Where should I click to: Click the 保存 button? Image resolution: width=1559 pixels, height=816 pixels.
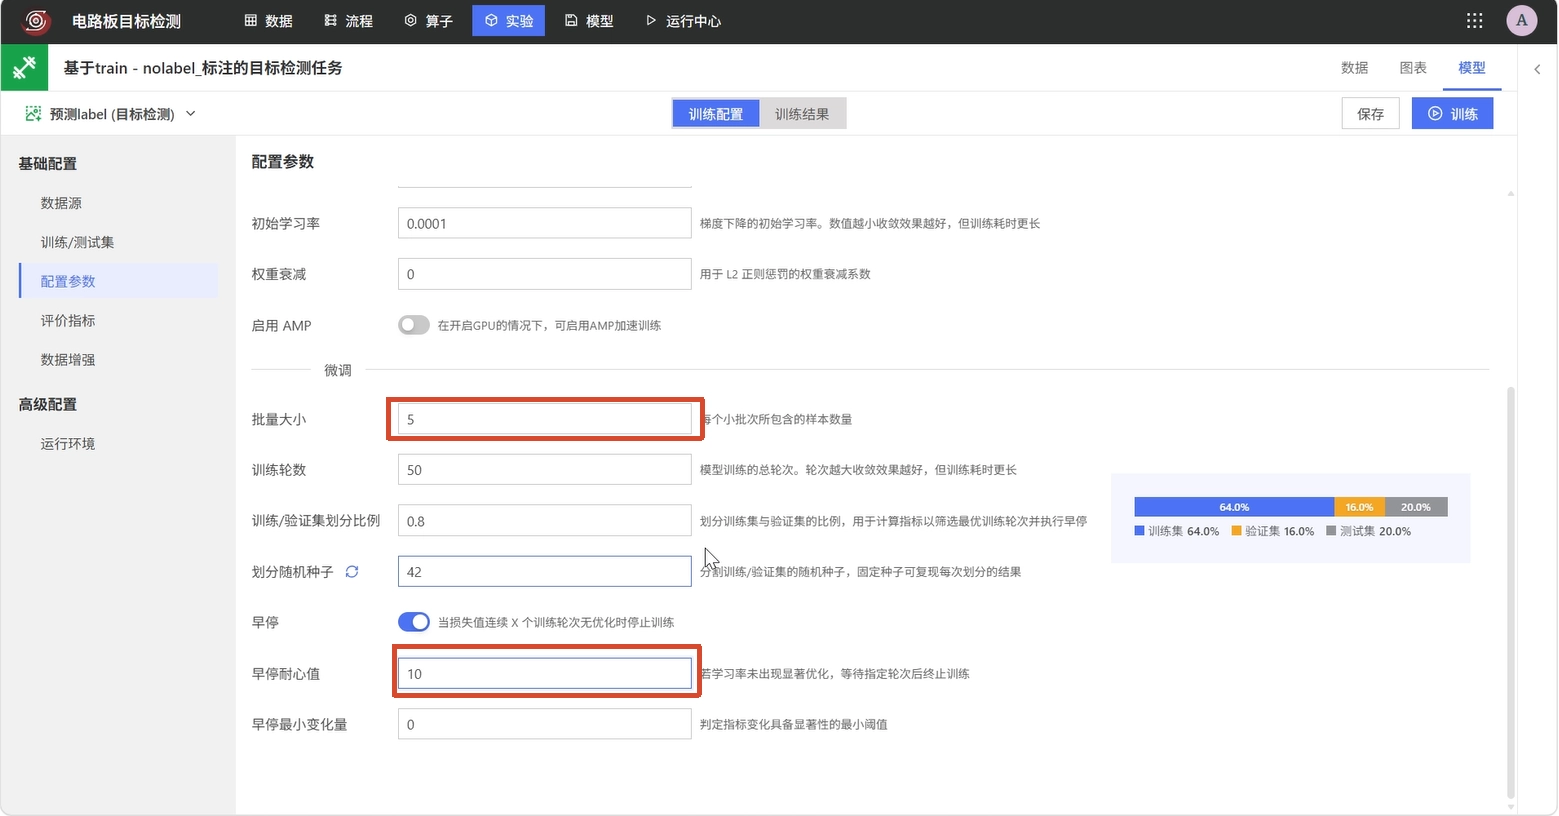1370,114
